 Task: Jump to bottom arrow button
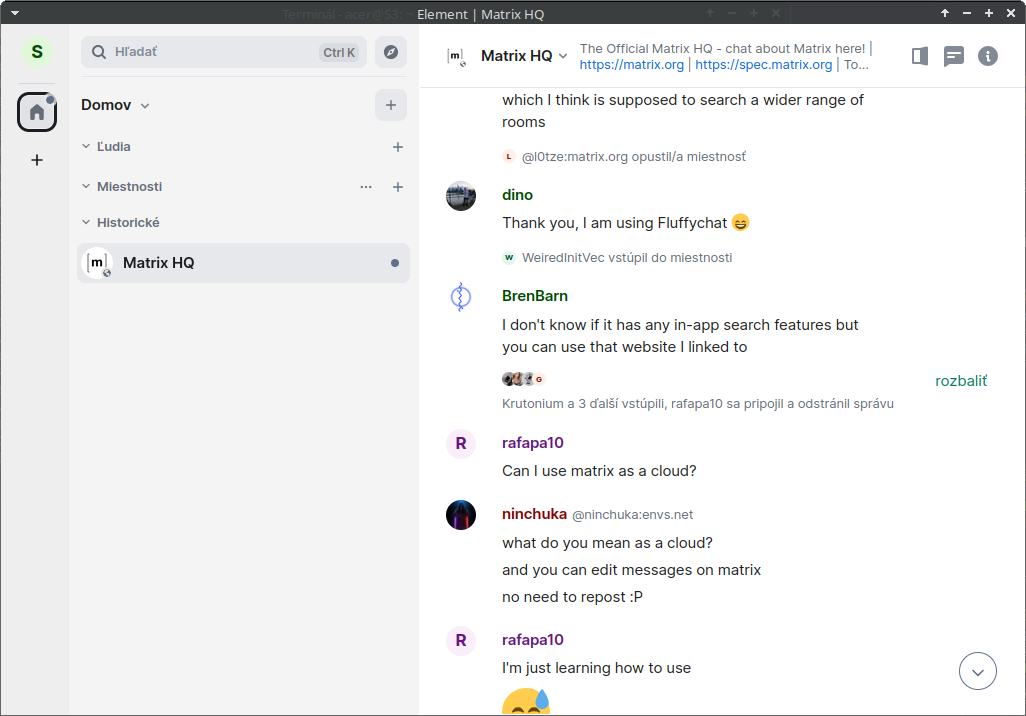[x=978, y=671]
